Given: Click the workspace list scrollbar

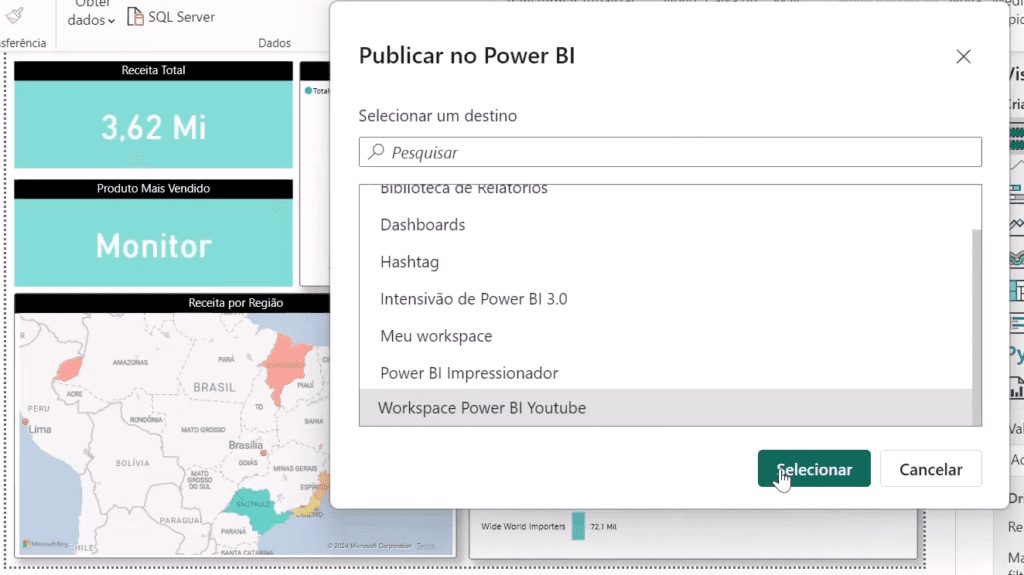Looking at the screenshot, I should tap(977, 327).
